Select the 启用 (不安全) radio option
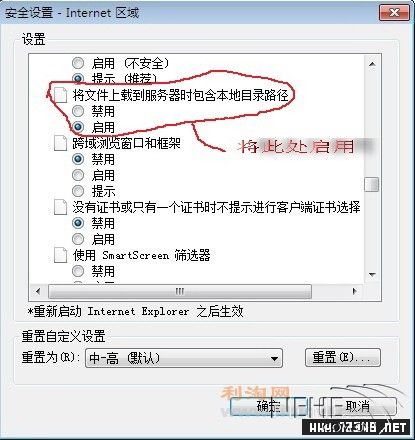Viewport: 415px width, 440px height. [x=78, y=63]
